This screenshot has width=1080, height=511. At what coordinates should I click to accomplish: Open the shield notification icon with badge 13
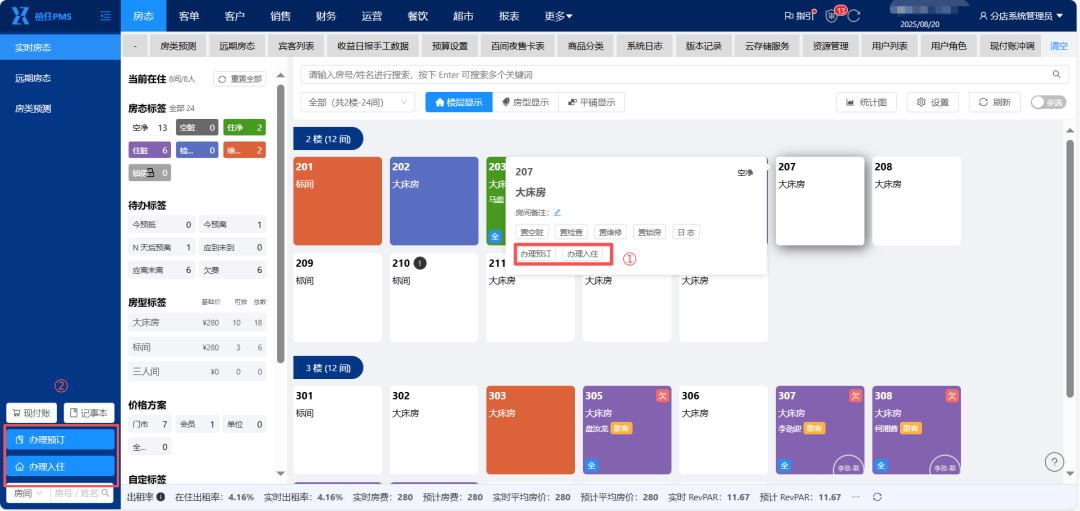[x=831, y=16]
